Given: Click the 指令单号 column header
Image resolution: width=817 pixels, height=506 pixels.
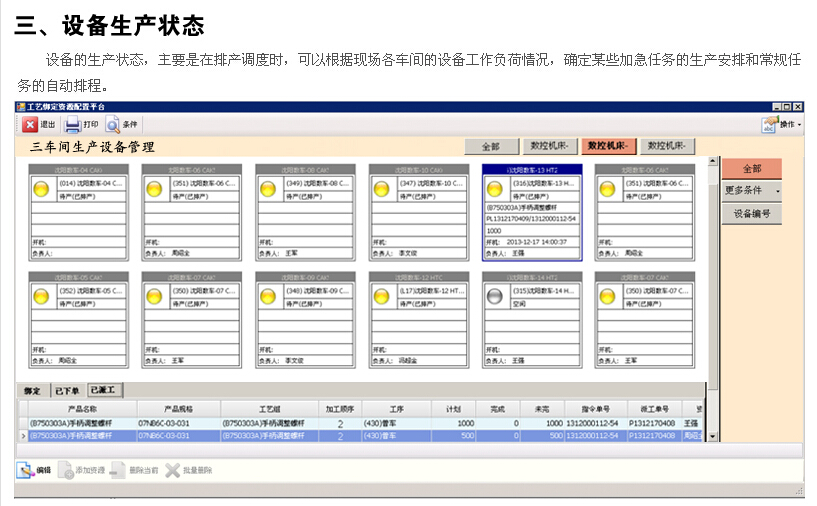Looking at the screenshot, I should [596, 409].
